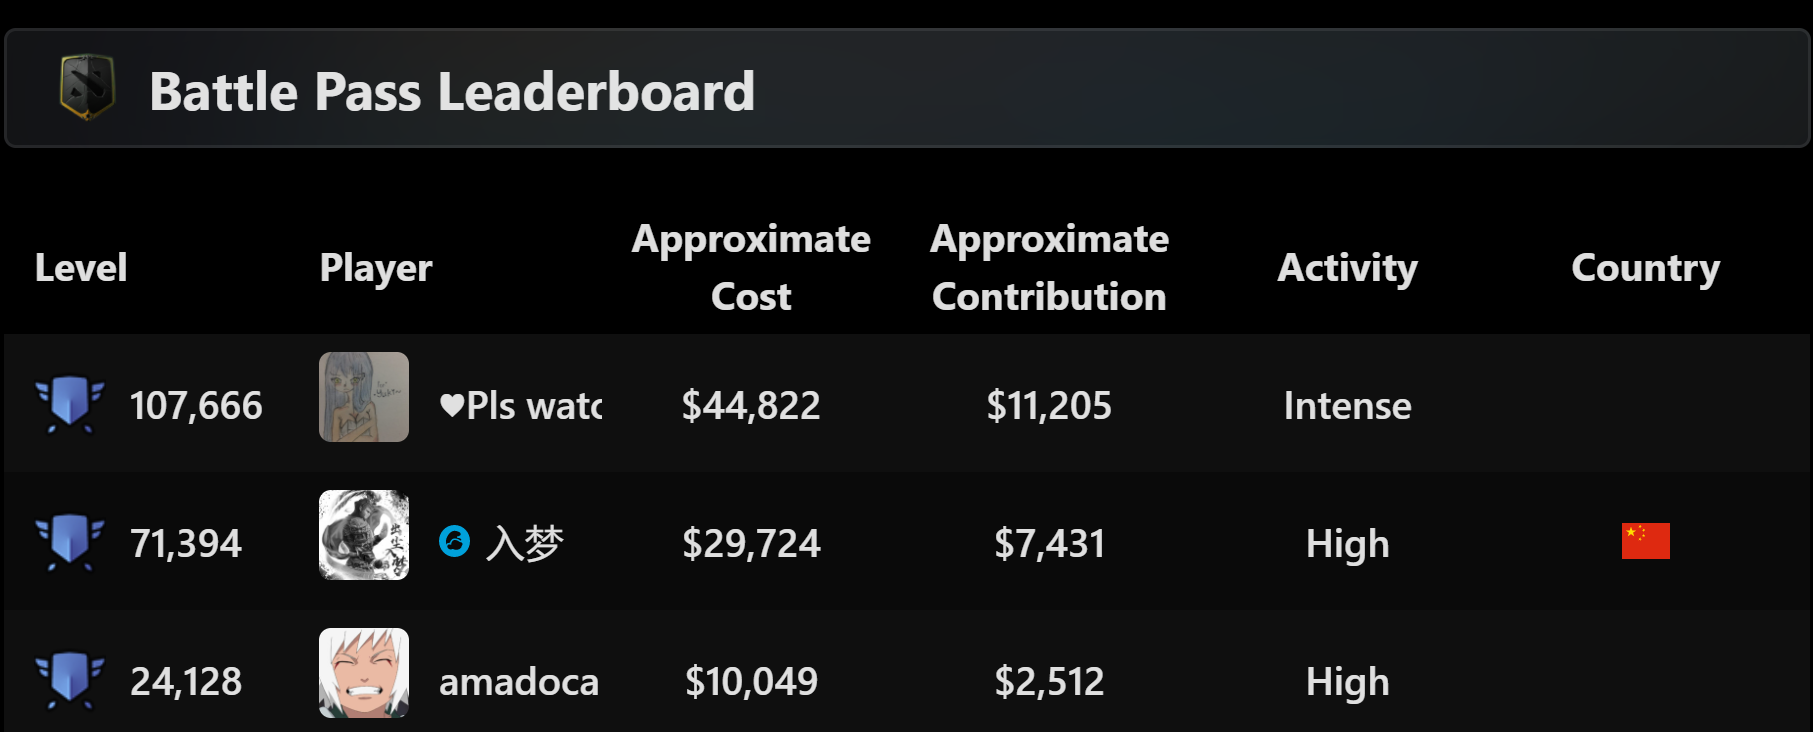Sort by Approximate Contribution column

(1049, 268)
